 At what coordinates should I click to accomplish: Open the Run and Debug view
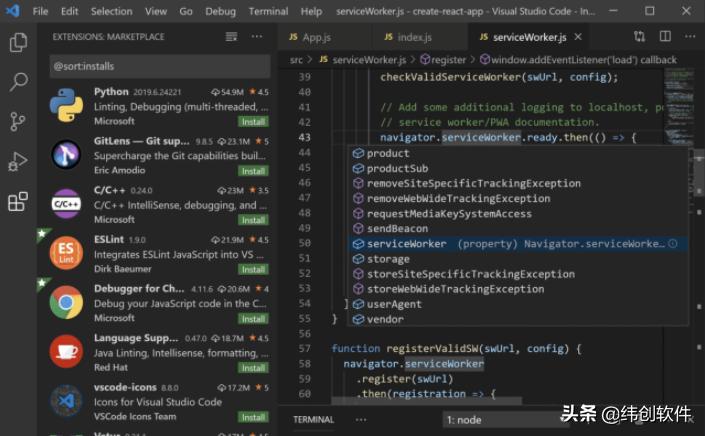18,162
